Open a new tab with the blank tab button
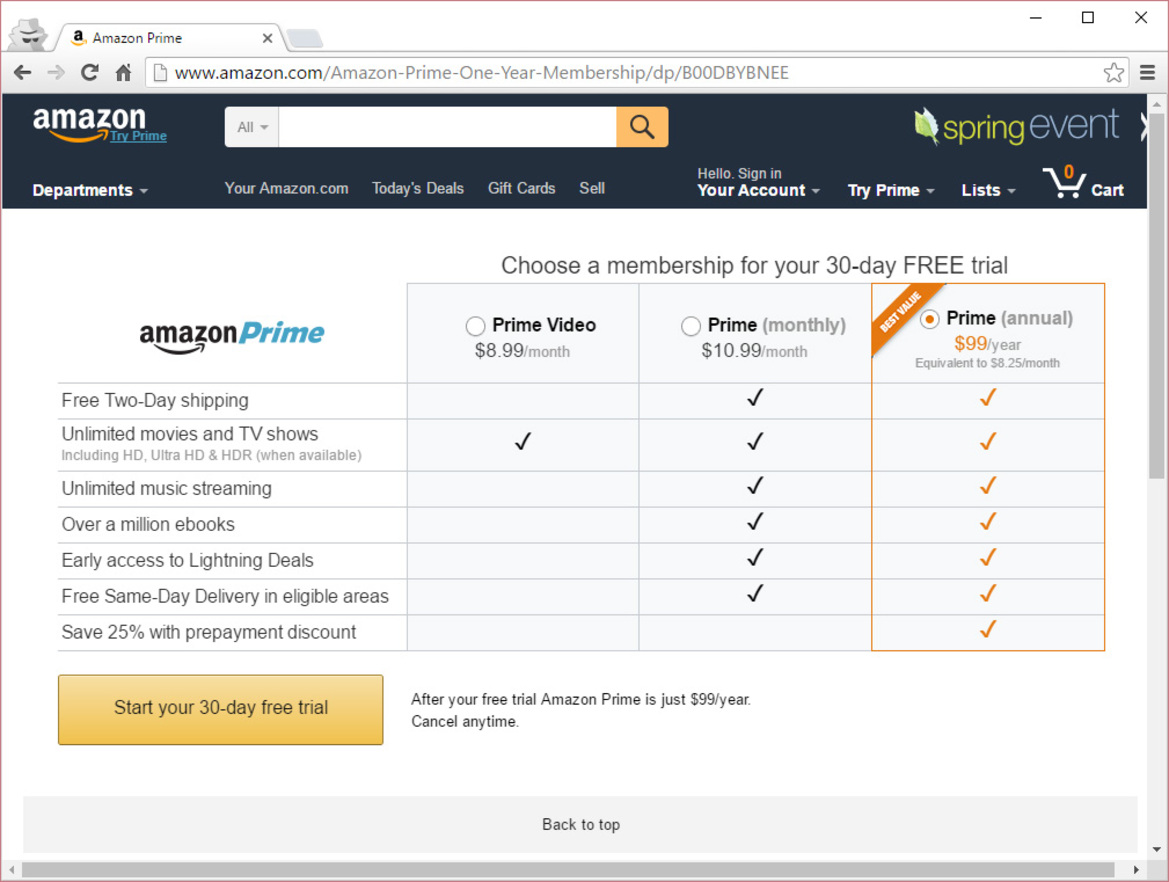 (x=304, y=38)
